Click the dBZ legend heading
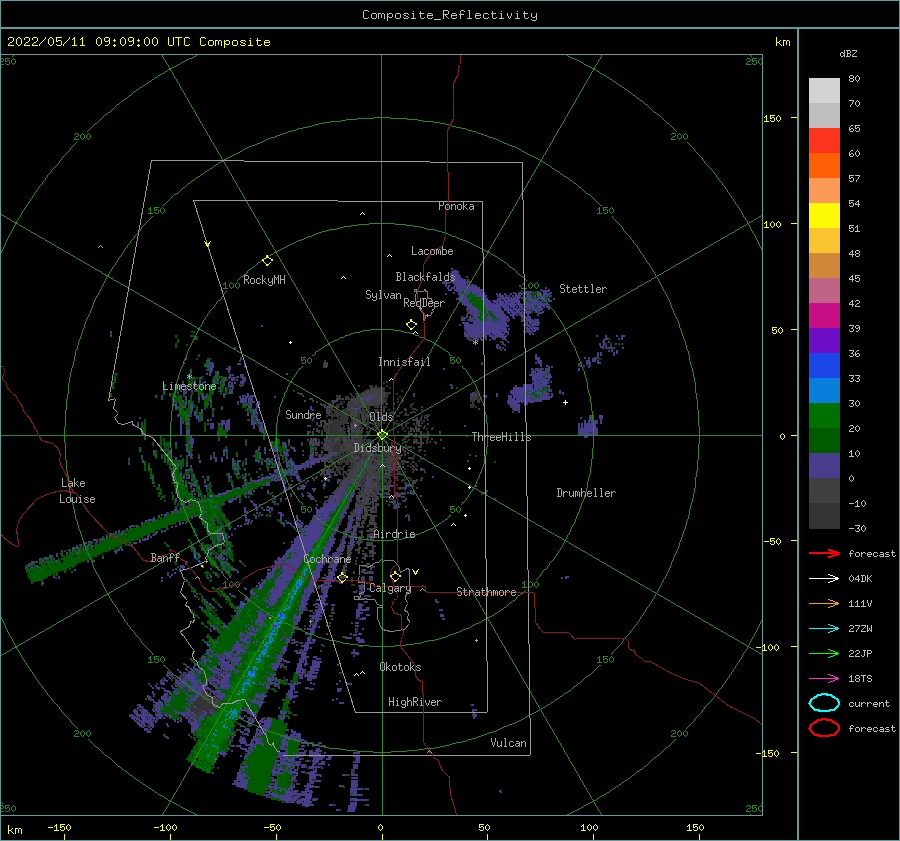 click(x=848, y=53)
